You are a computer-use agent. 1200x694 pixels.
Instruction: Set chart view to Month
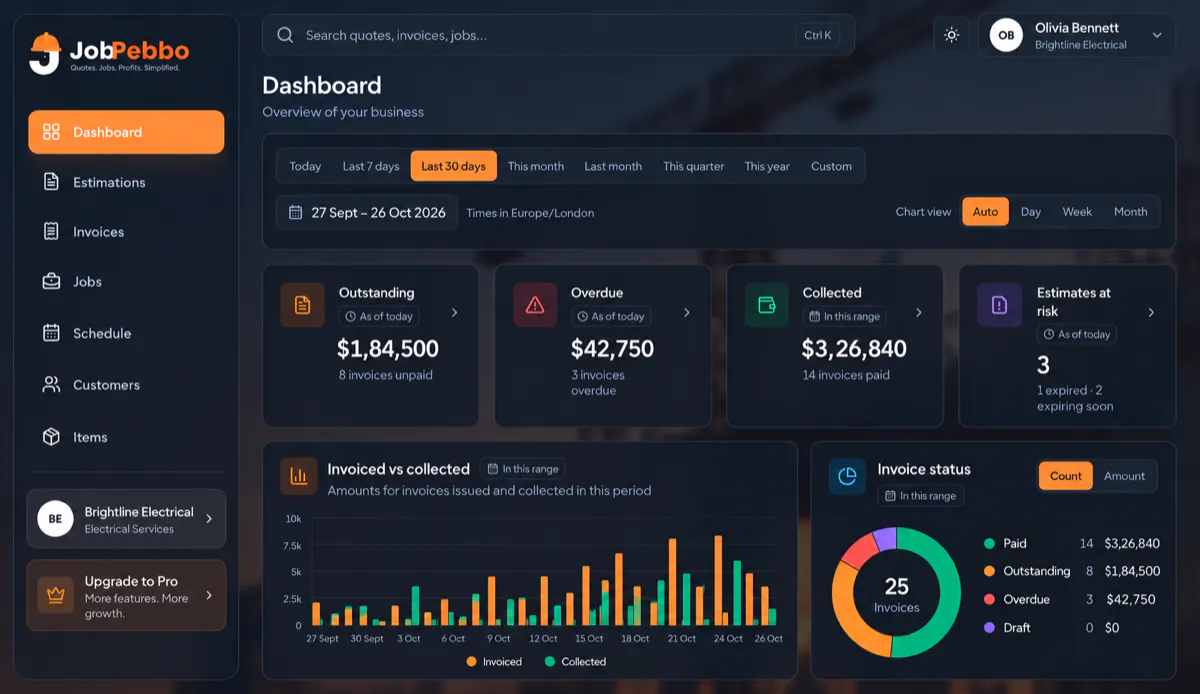click(x=1130, y=212)
